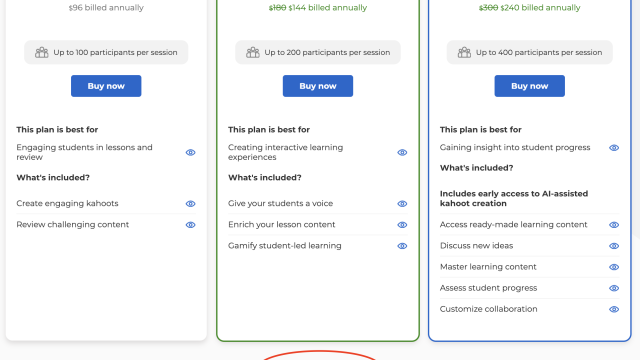Purchase the 400 participants plan
The image size is (640, 360).
529,86
